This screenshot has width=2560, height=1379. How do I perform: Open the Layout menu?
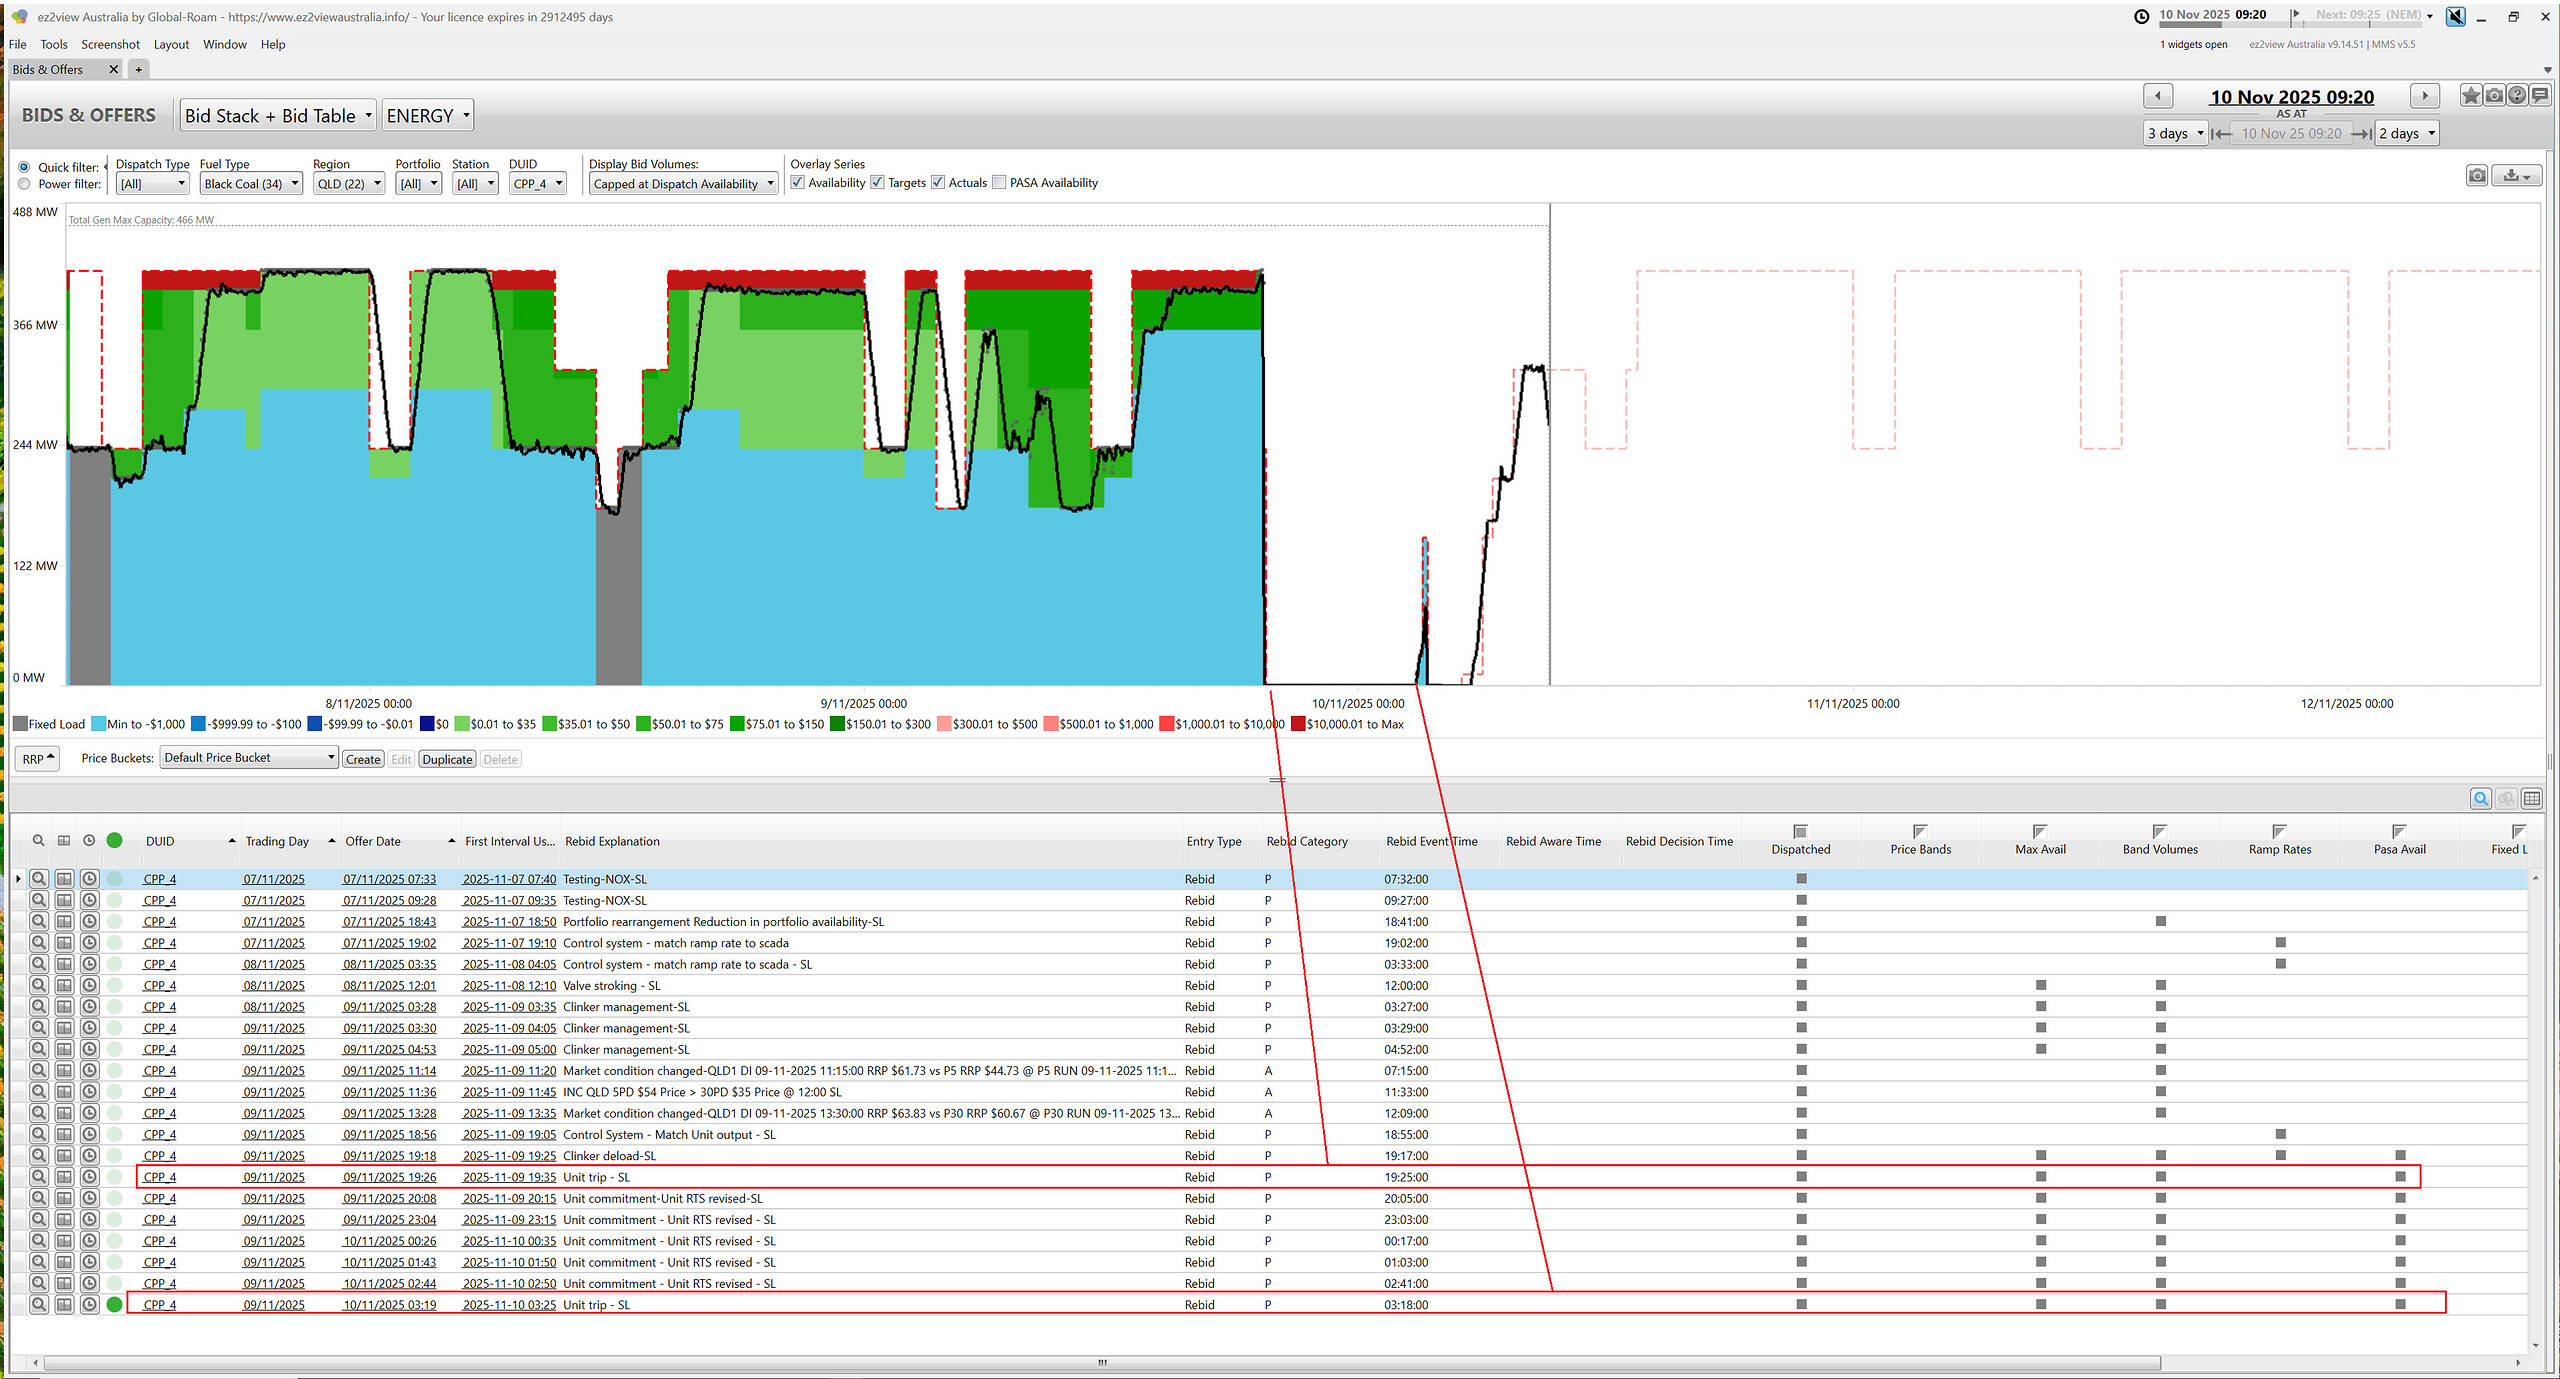pyautogui.click(x=171, y=44)
